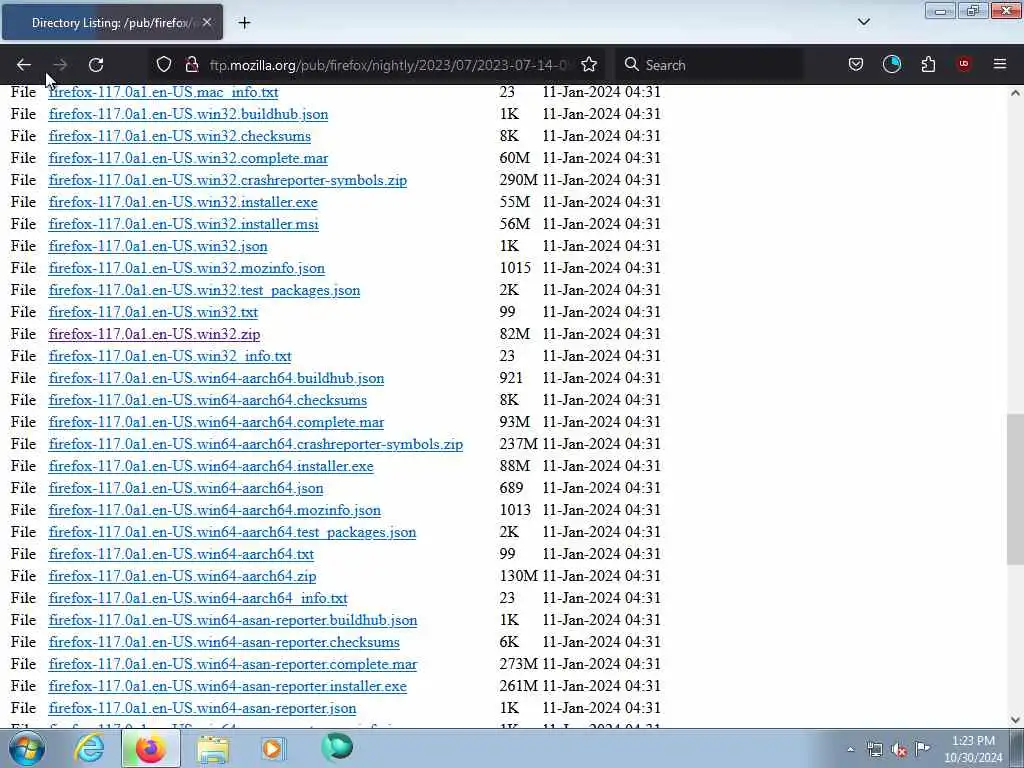Open the win64-aarch64.txt link

point(181,554)
